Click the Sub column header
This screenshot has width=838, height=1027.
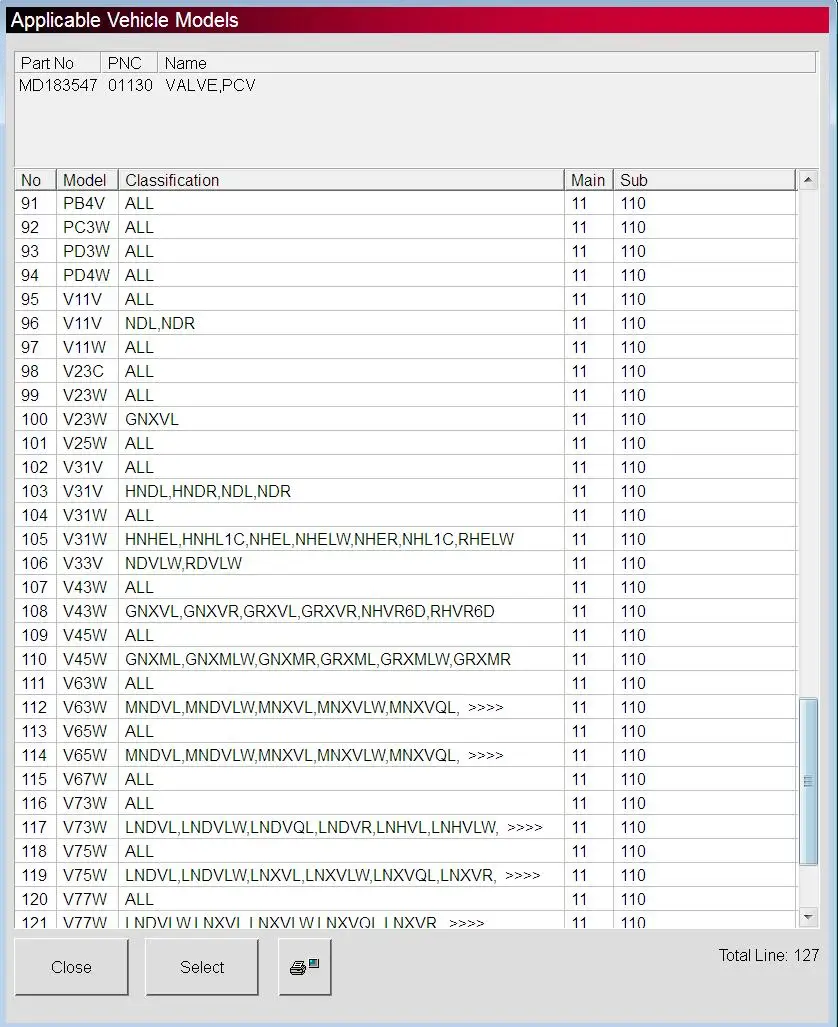704,180
